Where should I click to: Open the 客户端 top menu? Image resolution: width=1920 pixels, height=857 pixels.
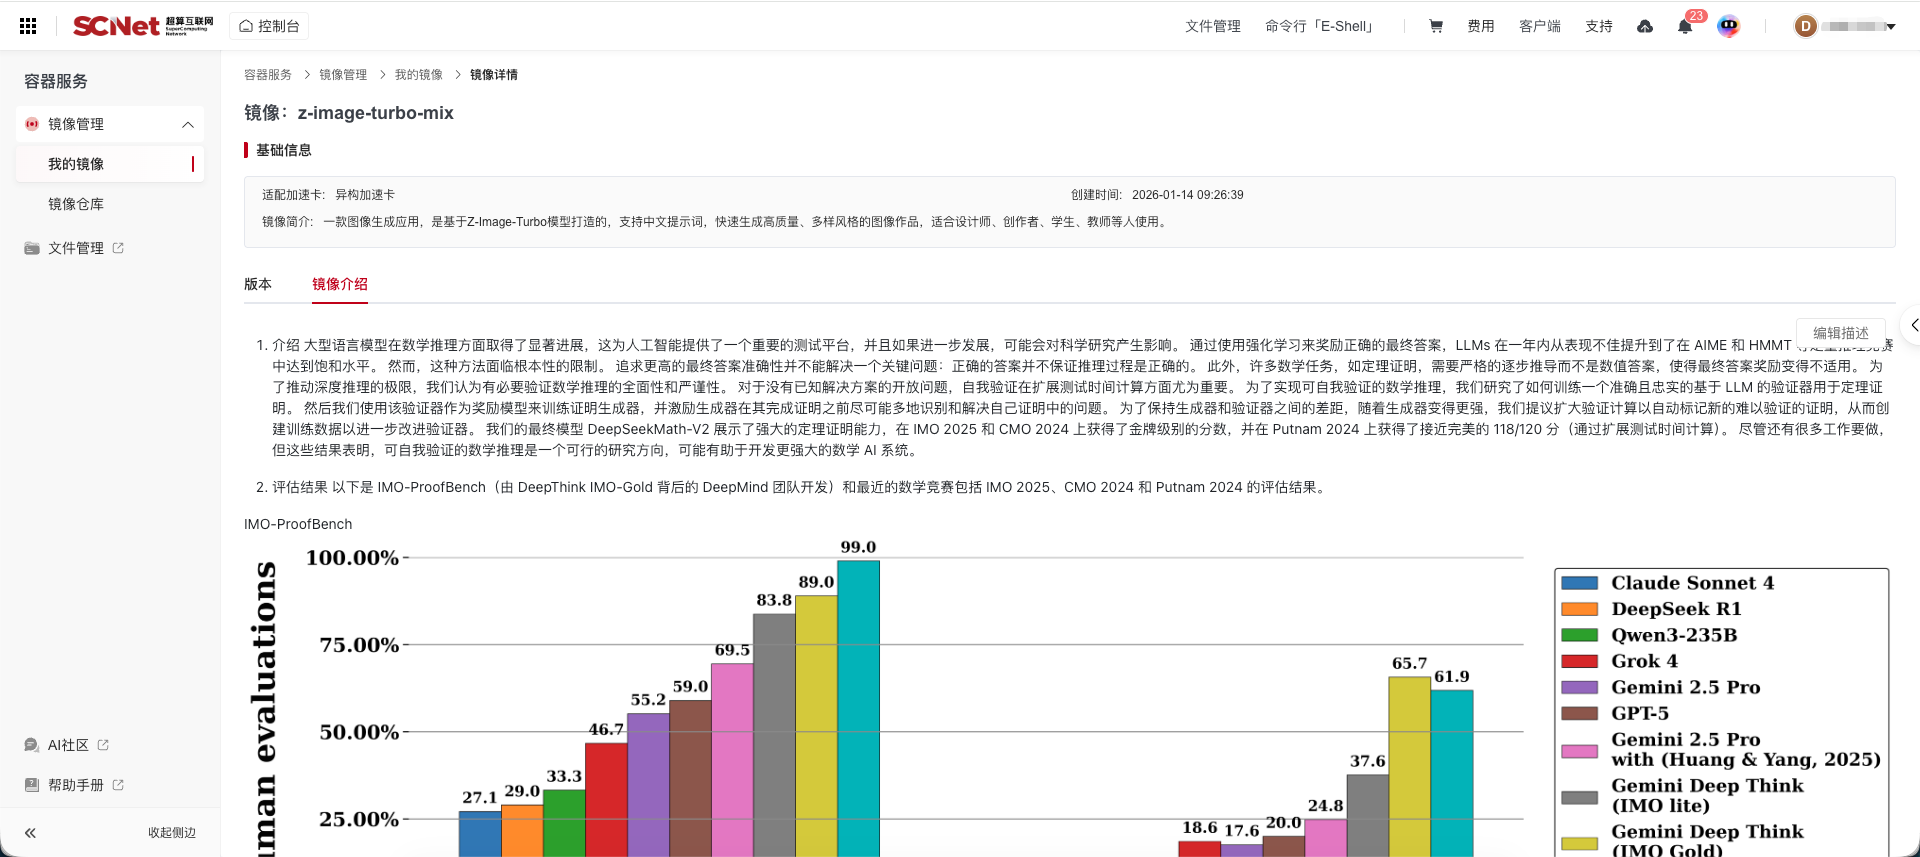click(1540, 26)
